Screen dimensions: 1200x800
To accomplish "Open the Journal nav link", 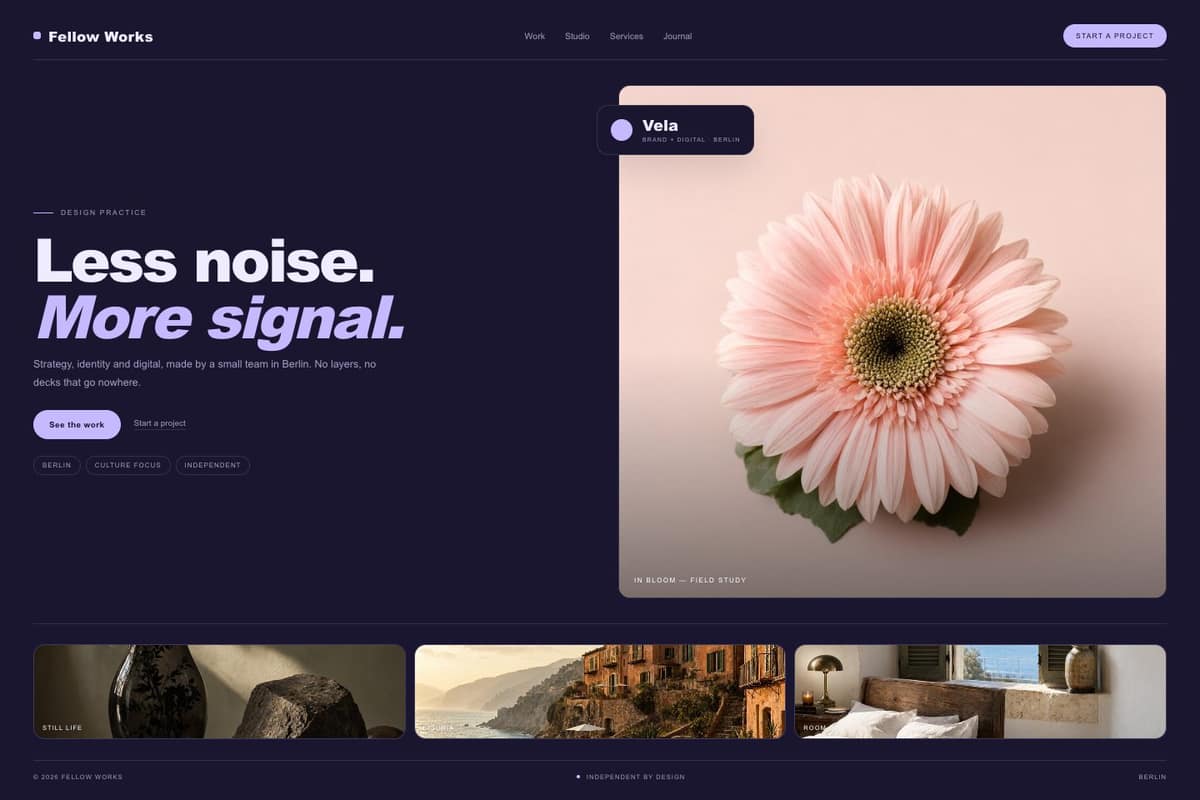I will pos(677,36).
